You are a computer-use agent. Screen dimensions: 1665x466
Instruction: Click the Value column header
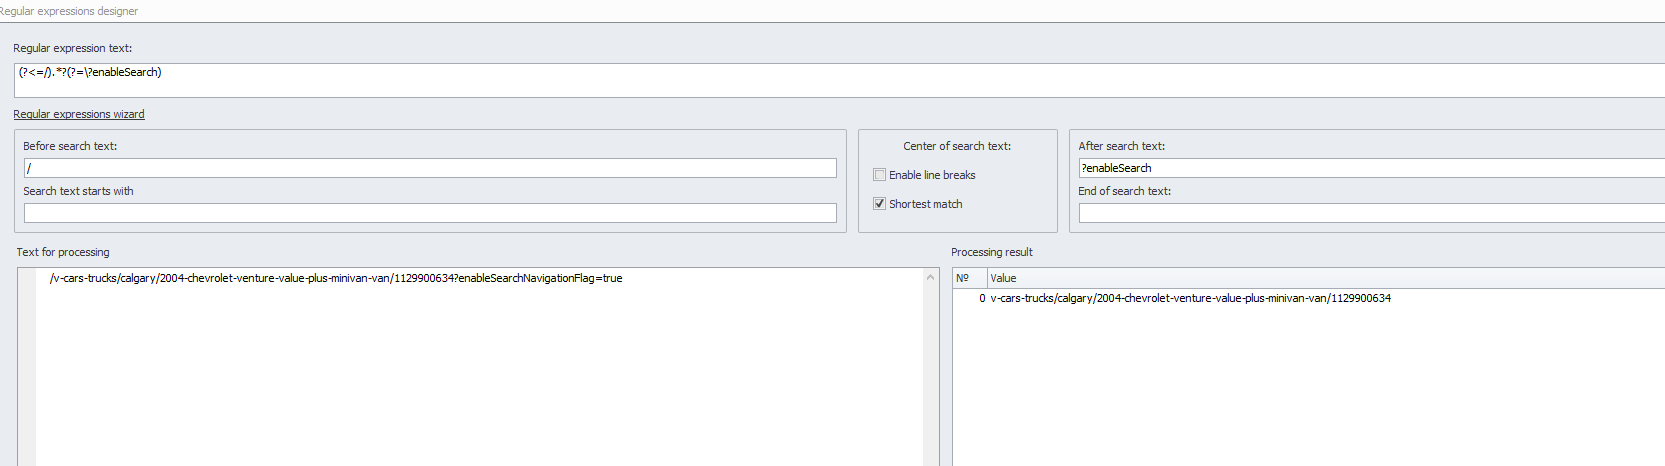coord(1326,278)
